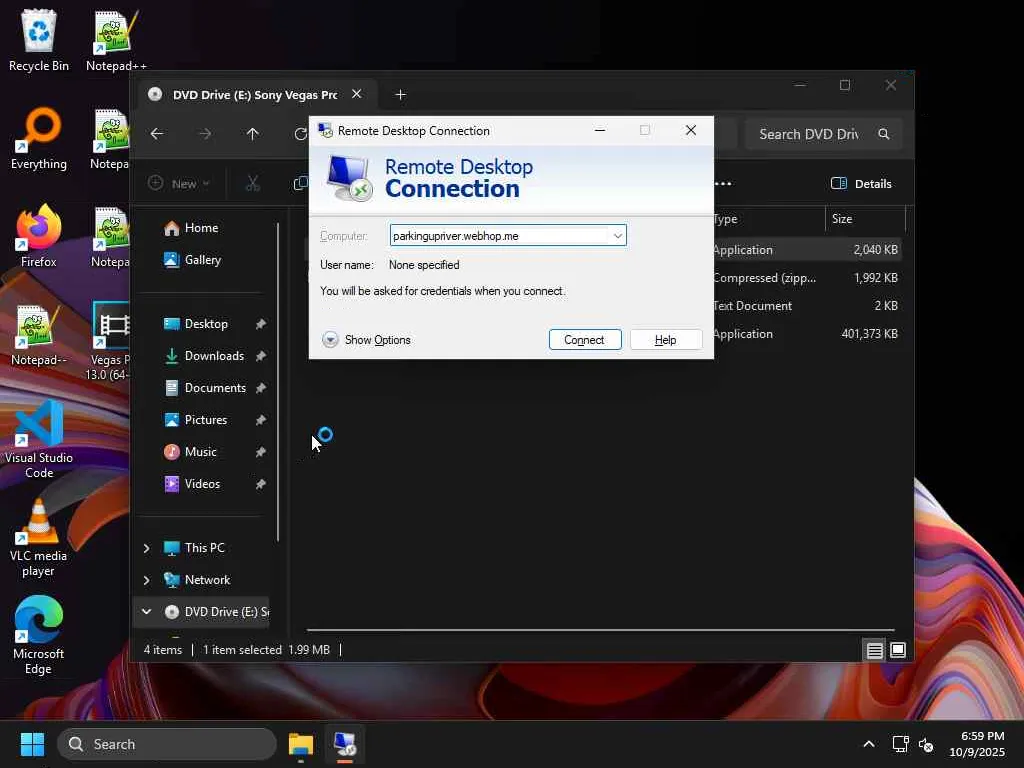The image size is (1024, 768).
Task: Expand Show Options in Remote Desktop
Action: click(366, 340)
